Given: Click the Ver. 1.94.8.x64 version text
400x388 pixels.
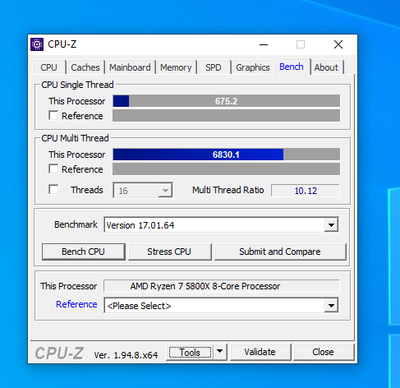Looking at the screenshot, I should [126, 355].
